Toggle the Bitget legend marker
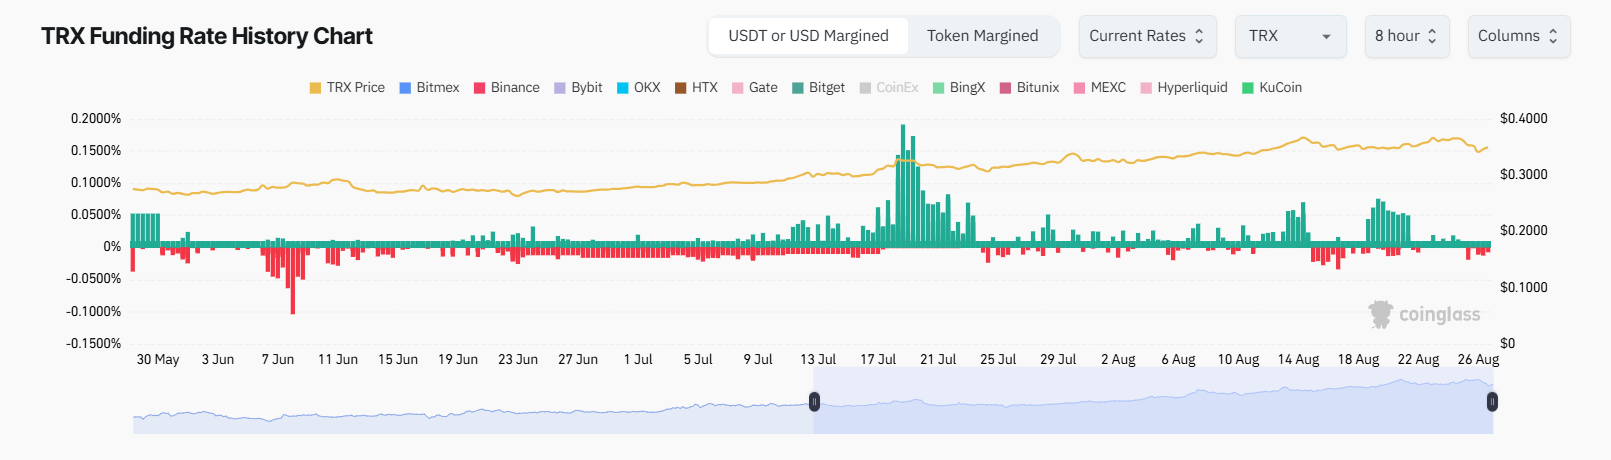This screenshot has width=1611, height=460. coord(798,88)
